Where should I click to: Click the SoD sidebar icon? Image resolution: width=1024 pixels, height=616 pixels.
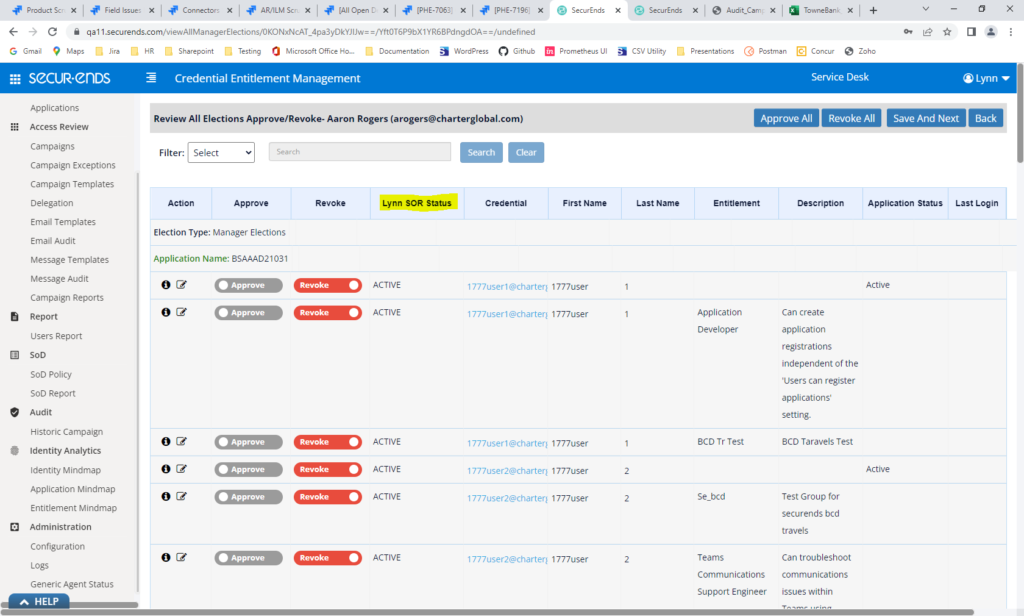[14, 355]
